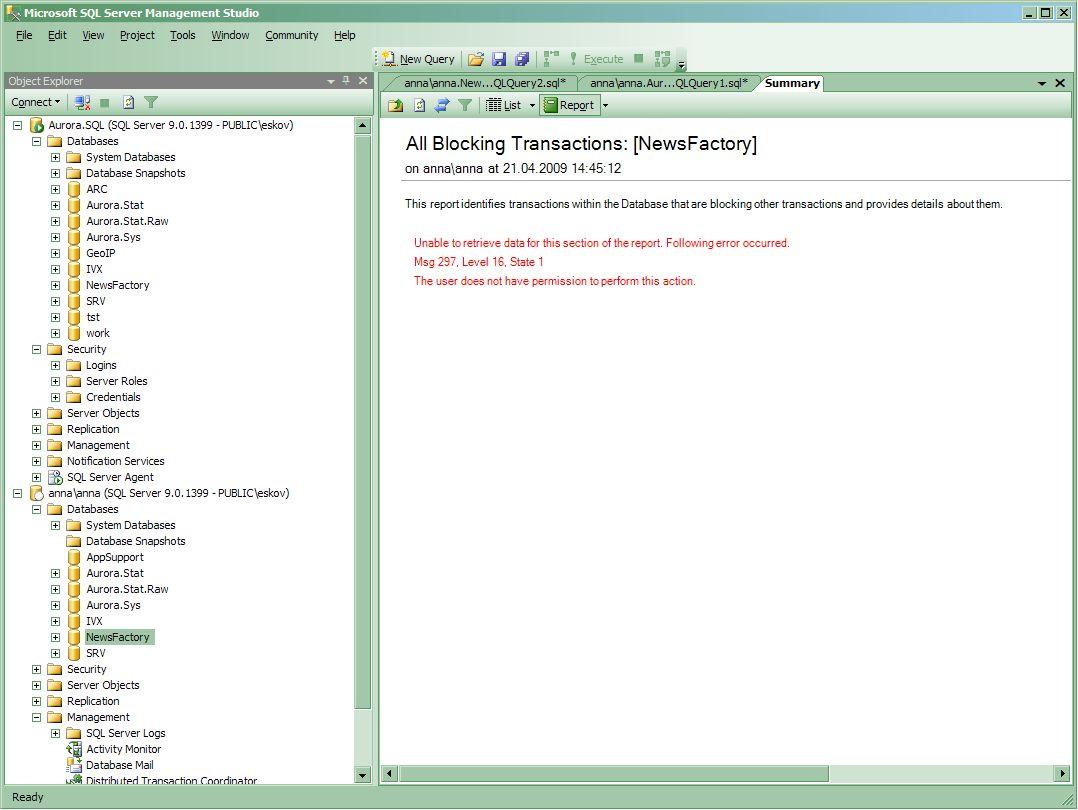The width and height of the screenshot is (1078, 810).
Task: Click the AppSupport database cylinder icon
Action: point(74,557)
